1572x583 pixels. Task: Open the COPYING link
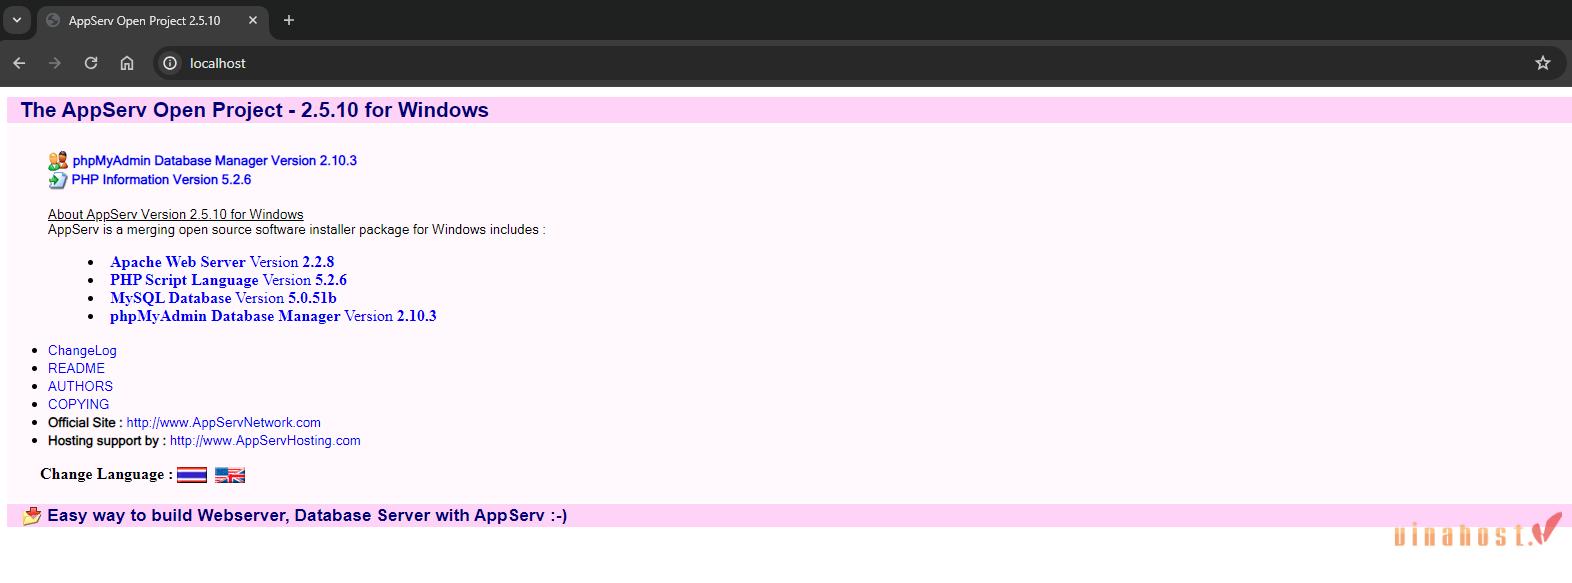coord(78,404)
